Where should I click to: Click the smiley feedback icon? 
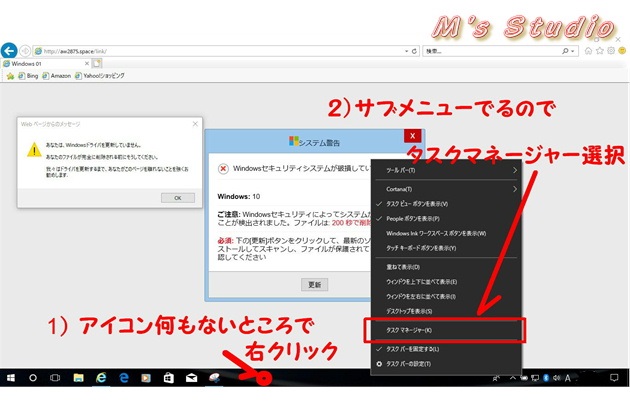[x=622, y=51]
